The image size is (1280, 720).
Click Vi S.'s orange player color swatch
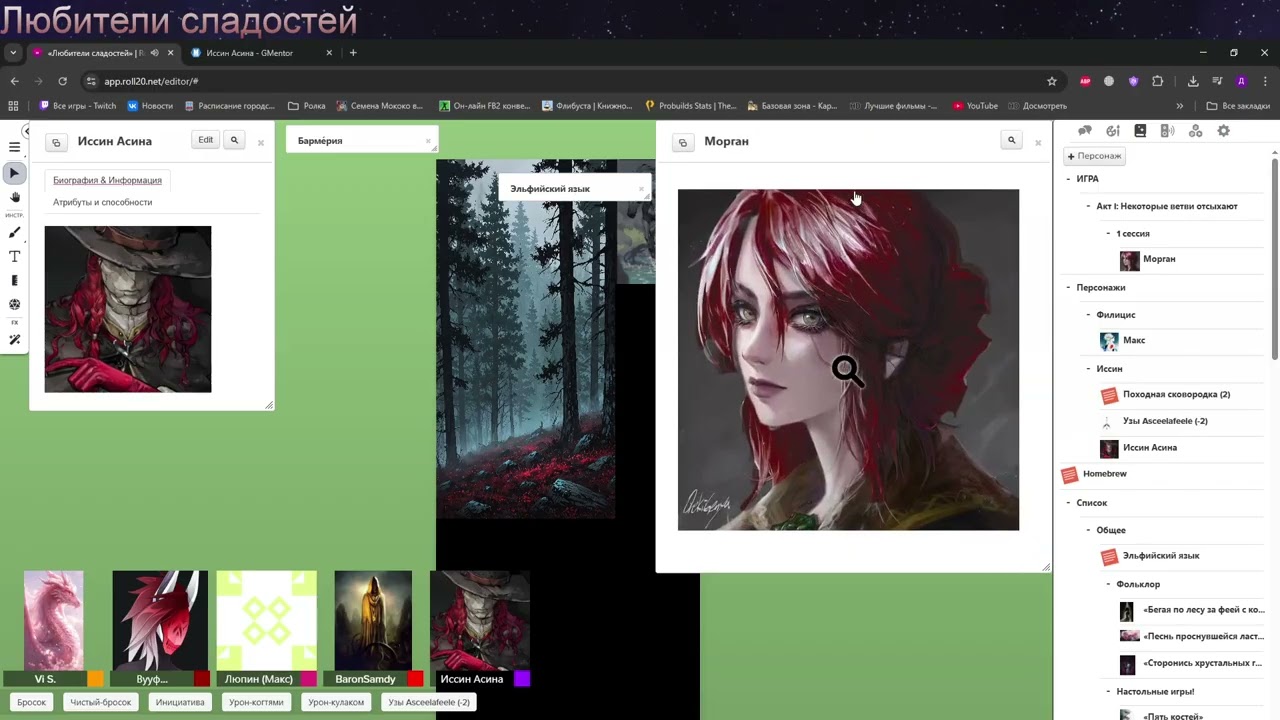point(95,679)
